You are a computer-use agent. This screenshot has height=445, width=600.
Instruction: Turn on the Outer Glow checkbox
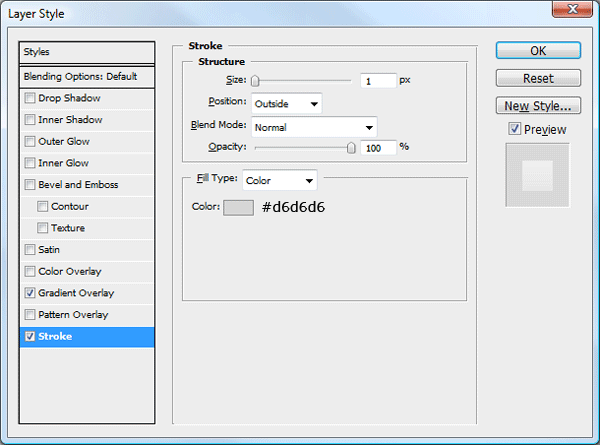tap(30, 142)
